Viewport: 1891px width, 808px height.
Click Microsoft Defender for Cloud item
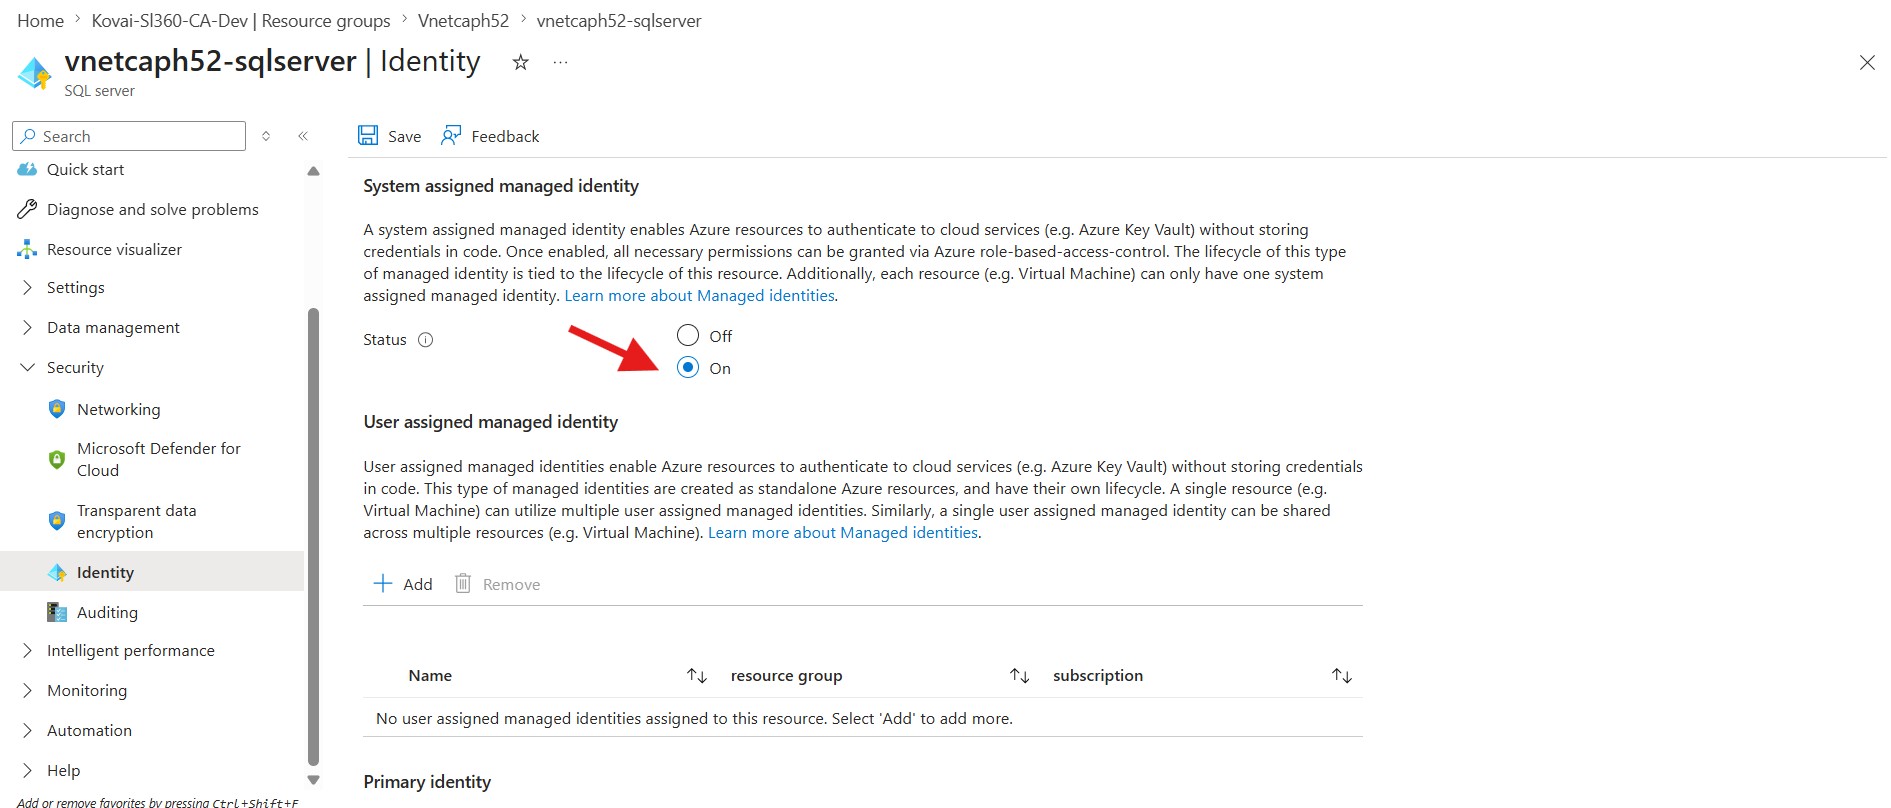[159, 459]
